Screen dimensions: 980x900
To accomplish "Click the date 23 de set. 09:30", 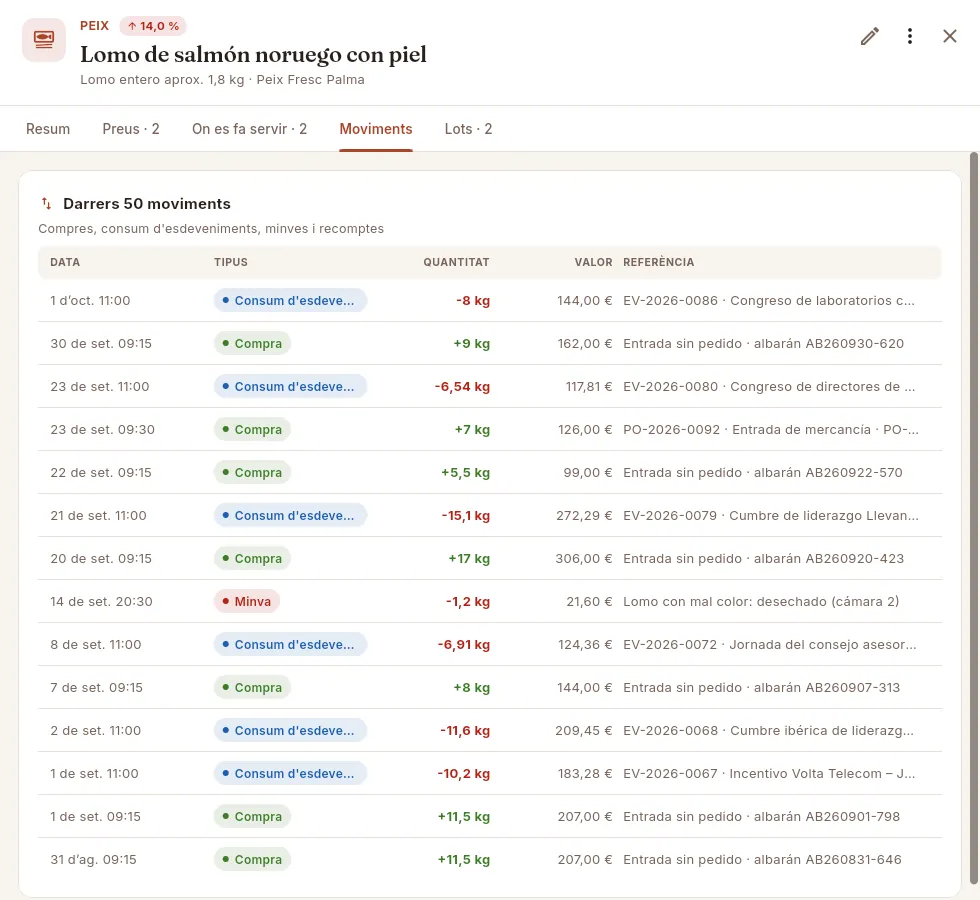I will 102,430.
